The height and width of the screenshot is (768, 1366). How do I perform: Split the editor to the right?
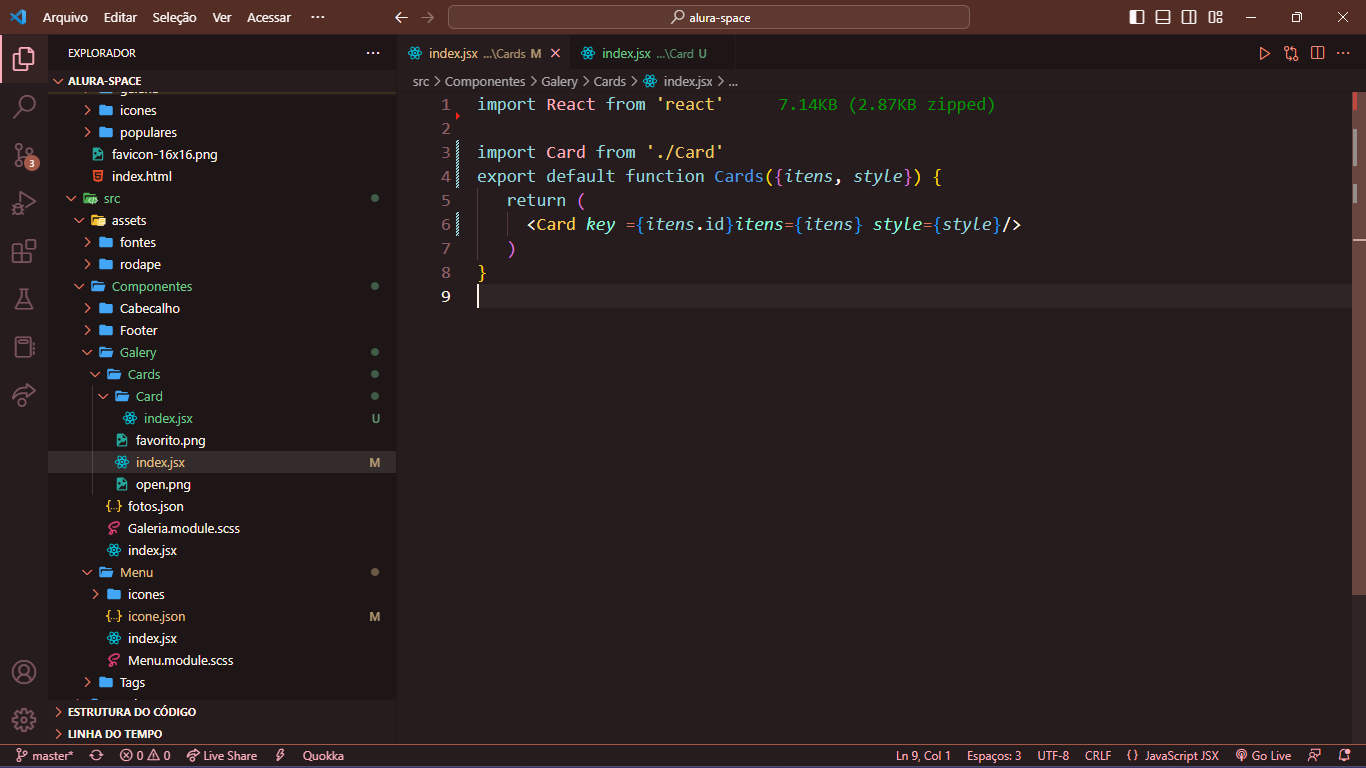point(1318,53)
